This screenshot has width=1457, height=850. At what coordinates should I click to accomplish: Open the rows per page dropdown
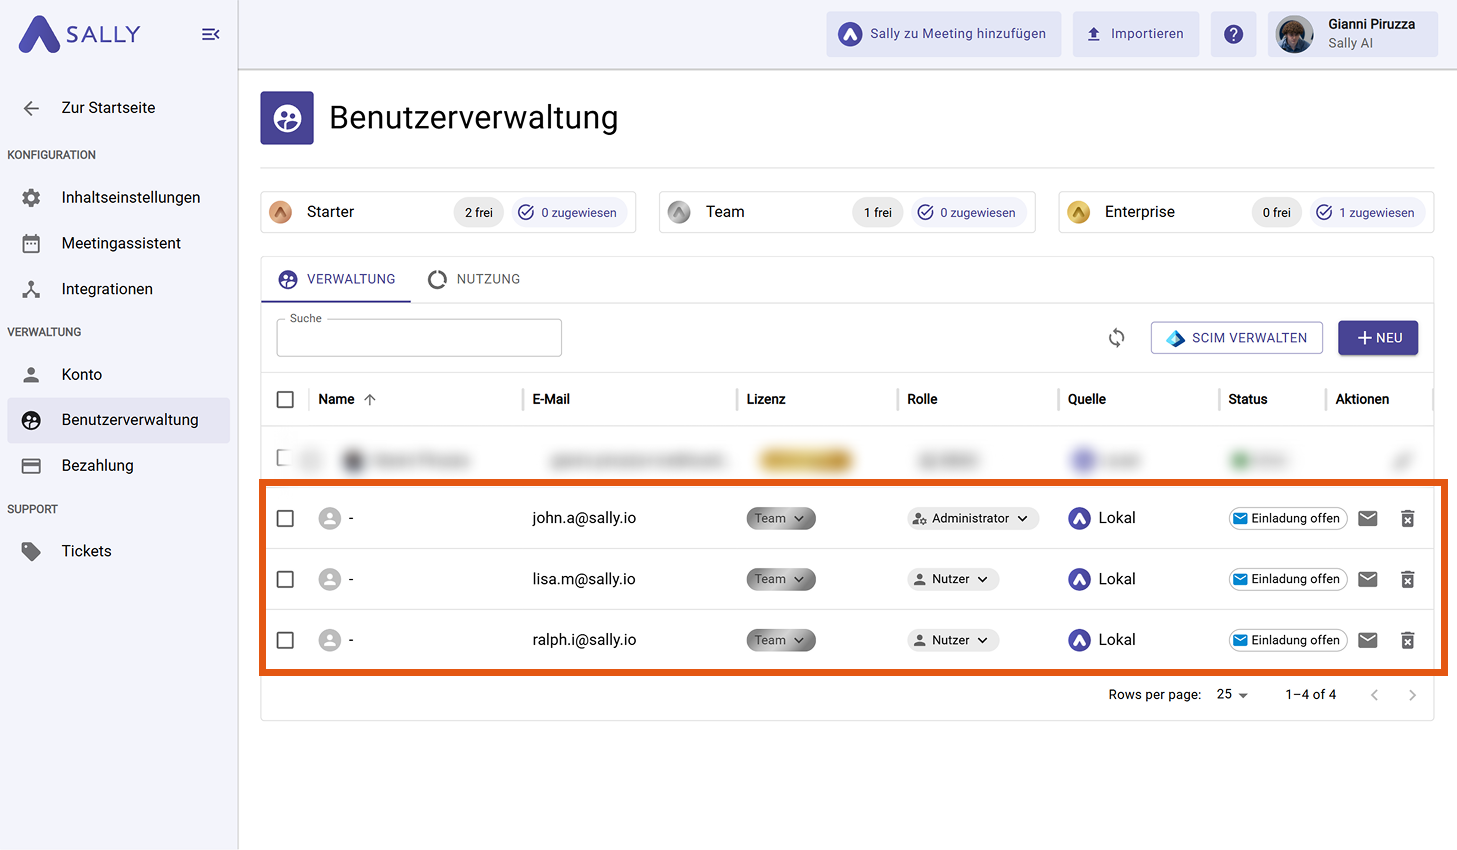pyautogui.click(x=1232, y=694)
